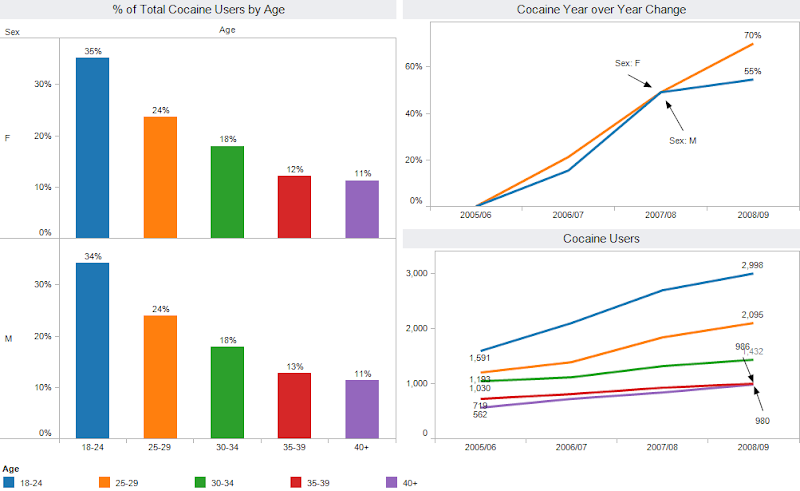Viewport: 800px width, 491px height.
Task: Select the female 18-24 bar labeled 35%
Action: [92, 148]
